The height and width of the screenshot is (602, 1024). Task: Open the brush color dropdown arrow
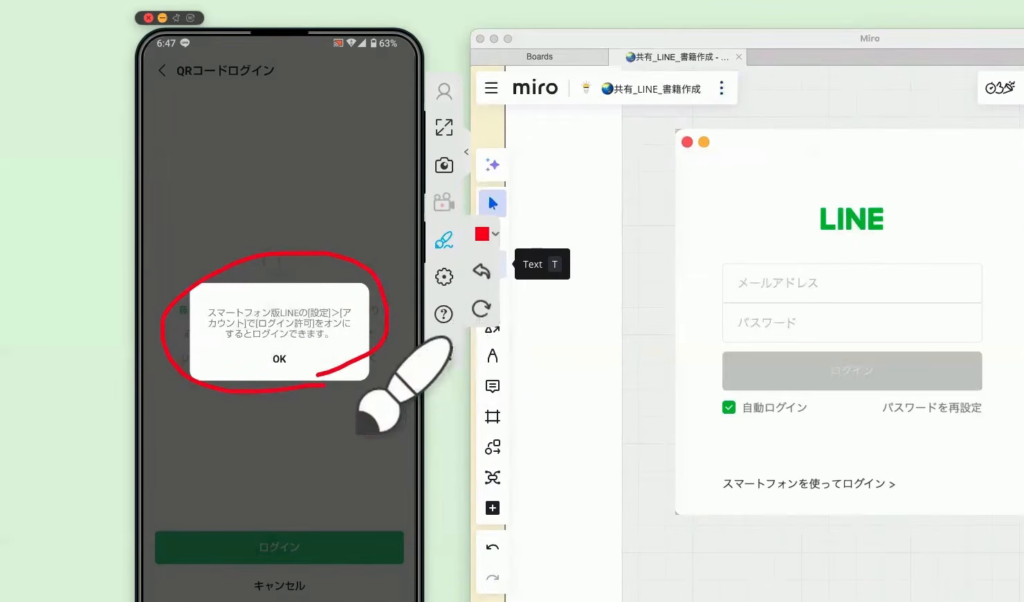pos(496,234)
